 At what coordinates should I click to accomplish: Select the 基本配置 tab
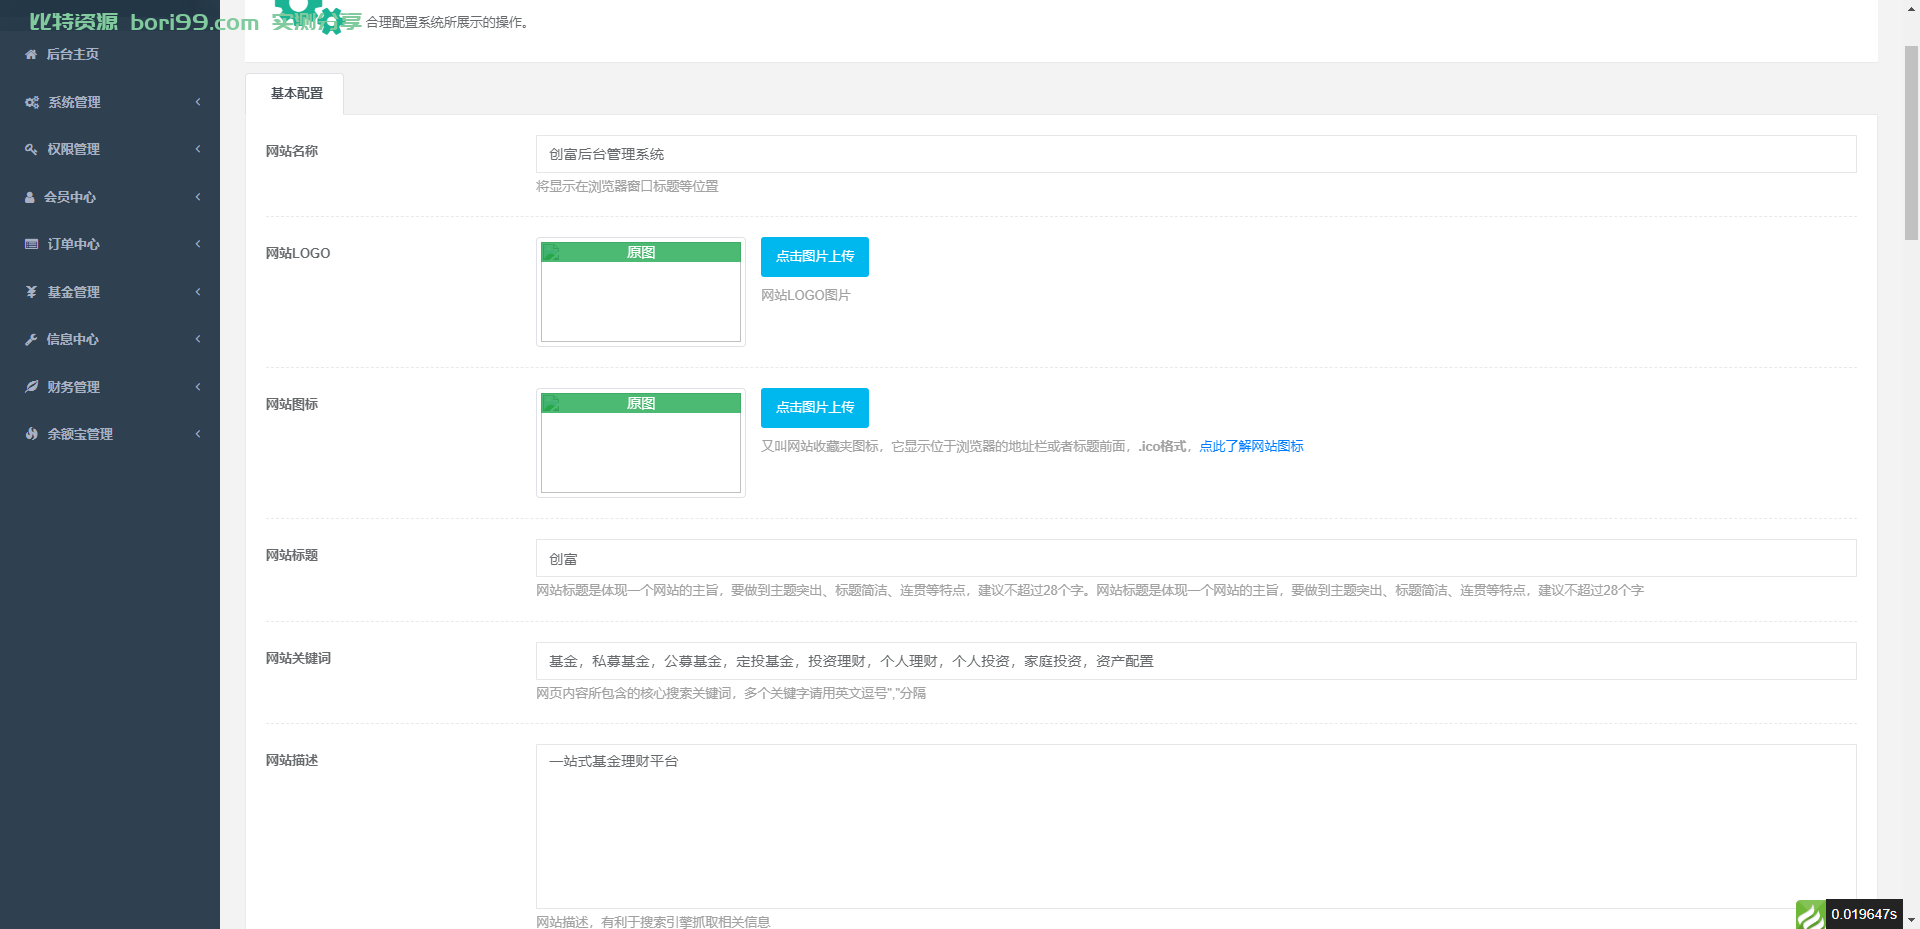click(295, 93)
